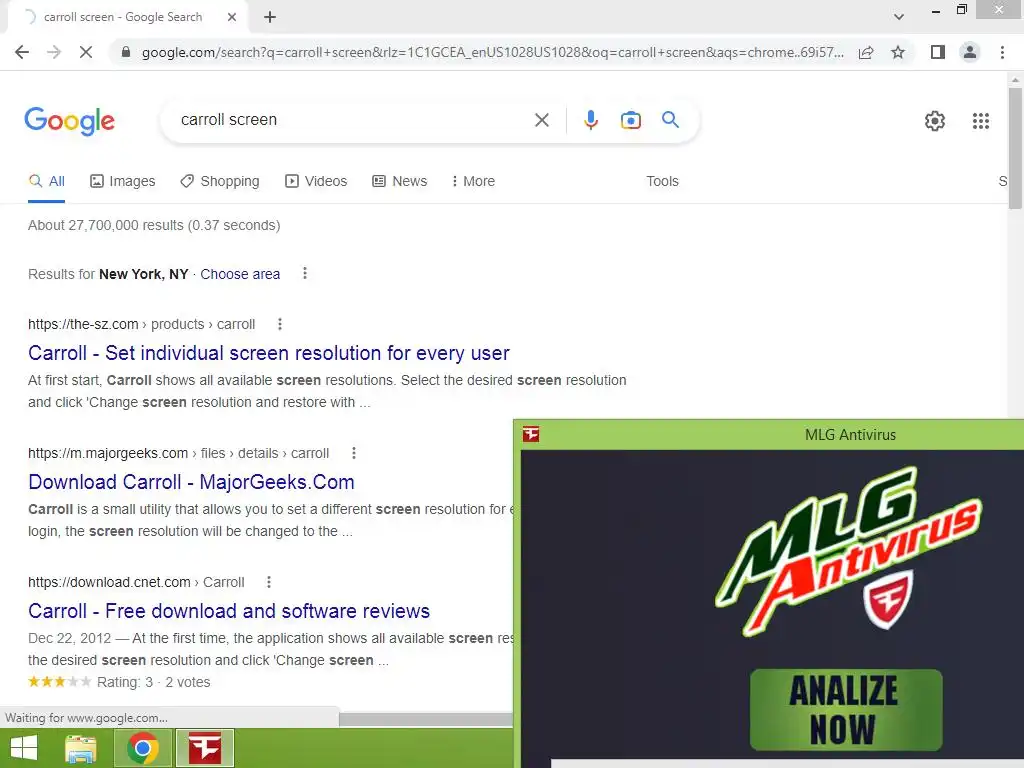Stop loading the page
Image resolution: width=1024 pixels, height=768 pixels.
tap(86, 52)
